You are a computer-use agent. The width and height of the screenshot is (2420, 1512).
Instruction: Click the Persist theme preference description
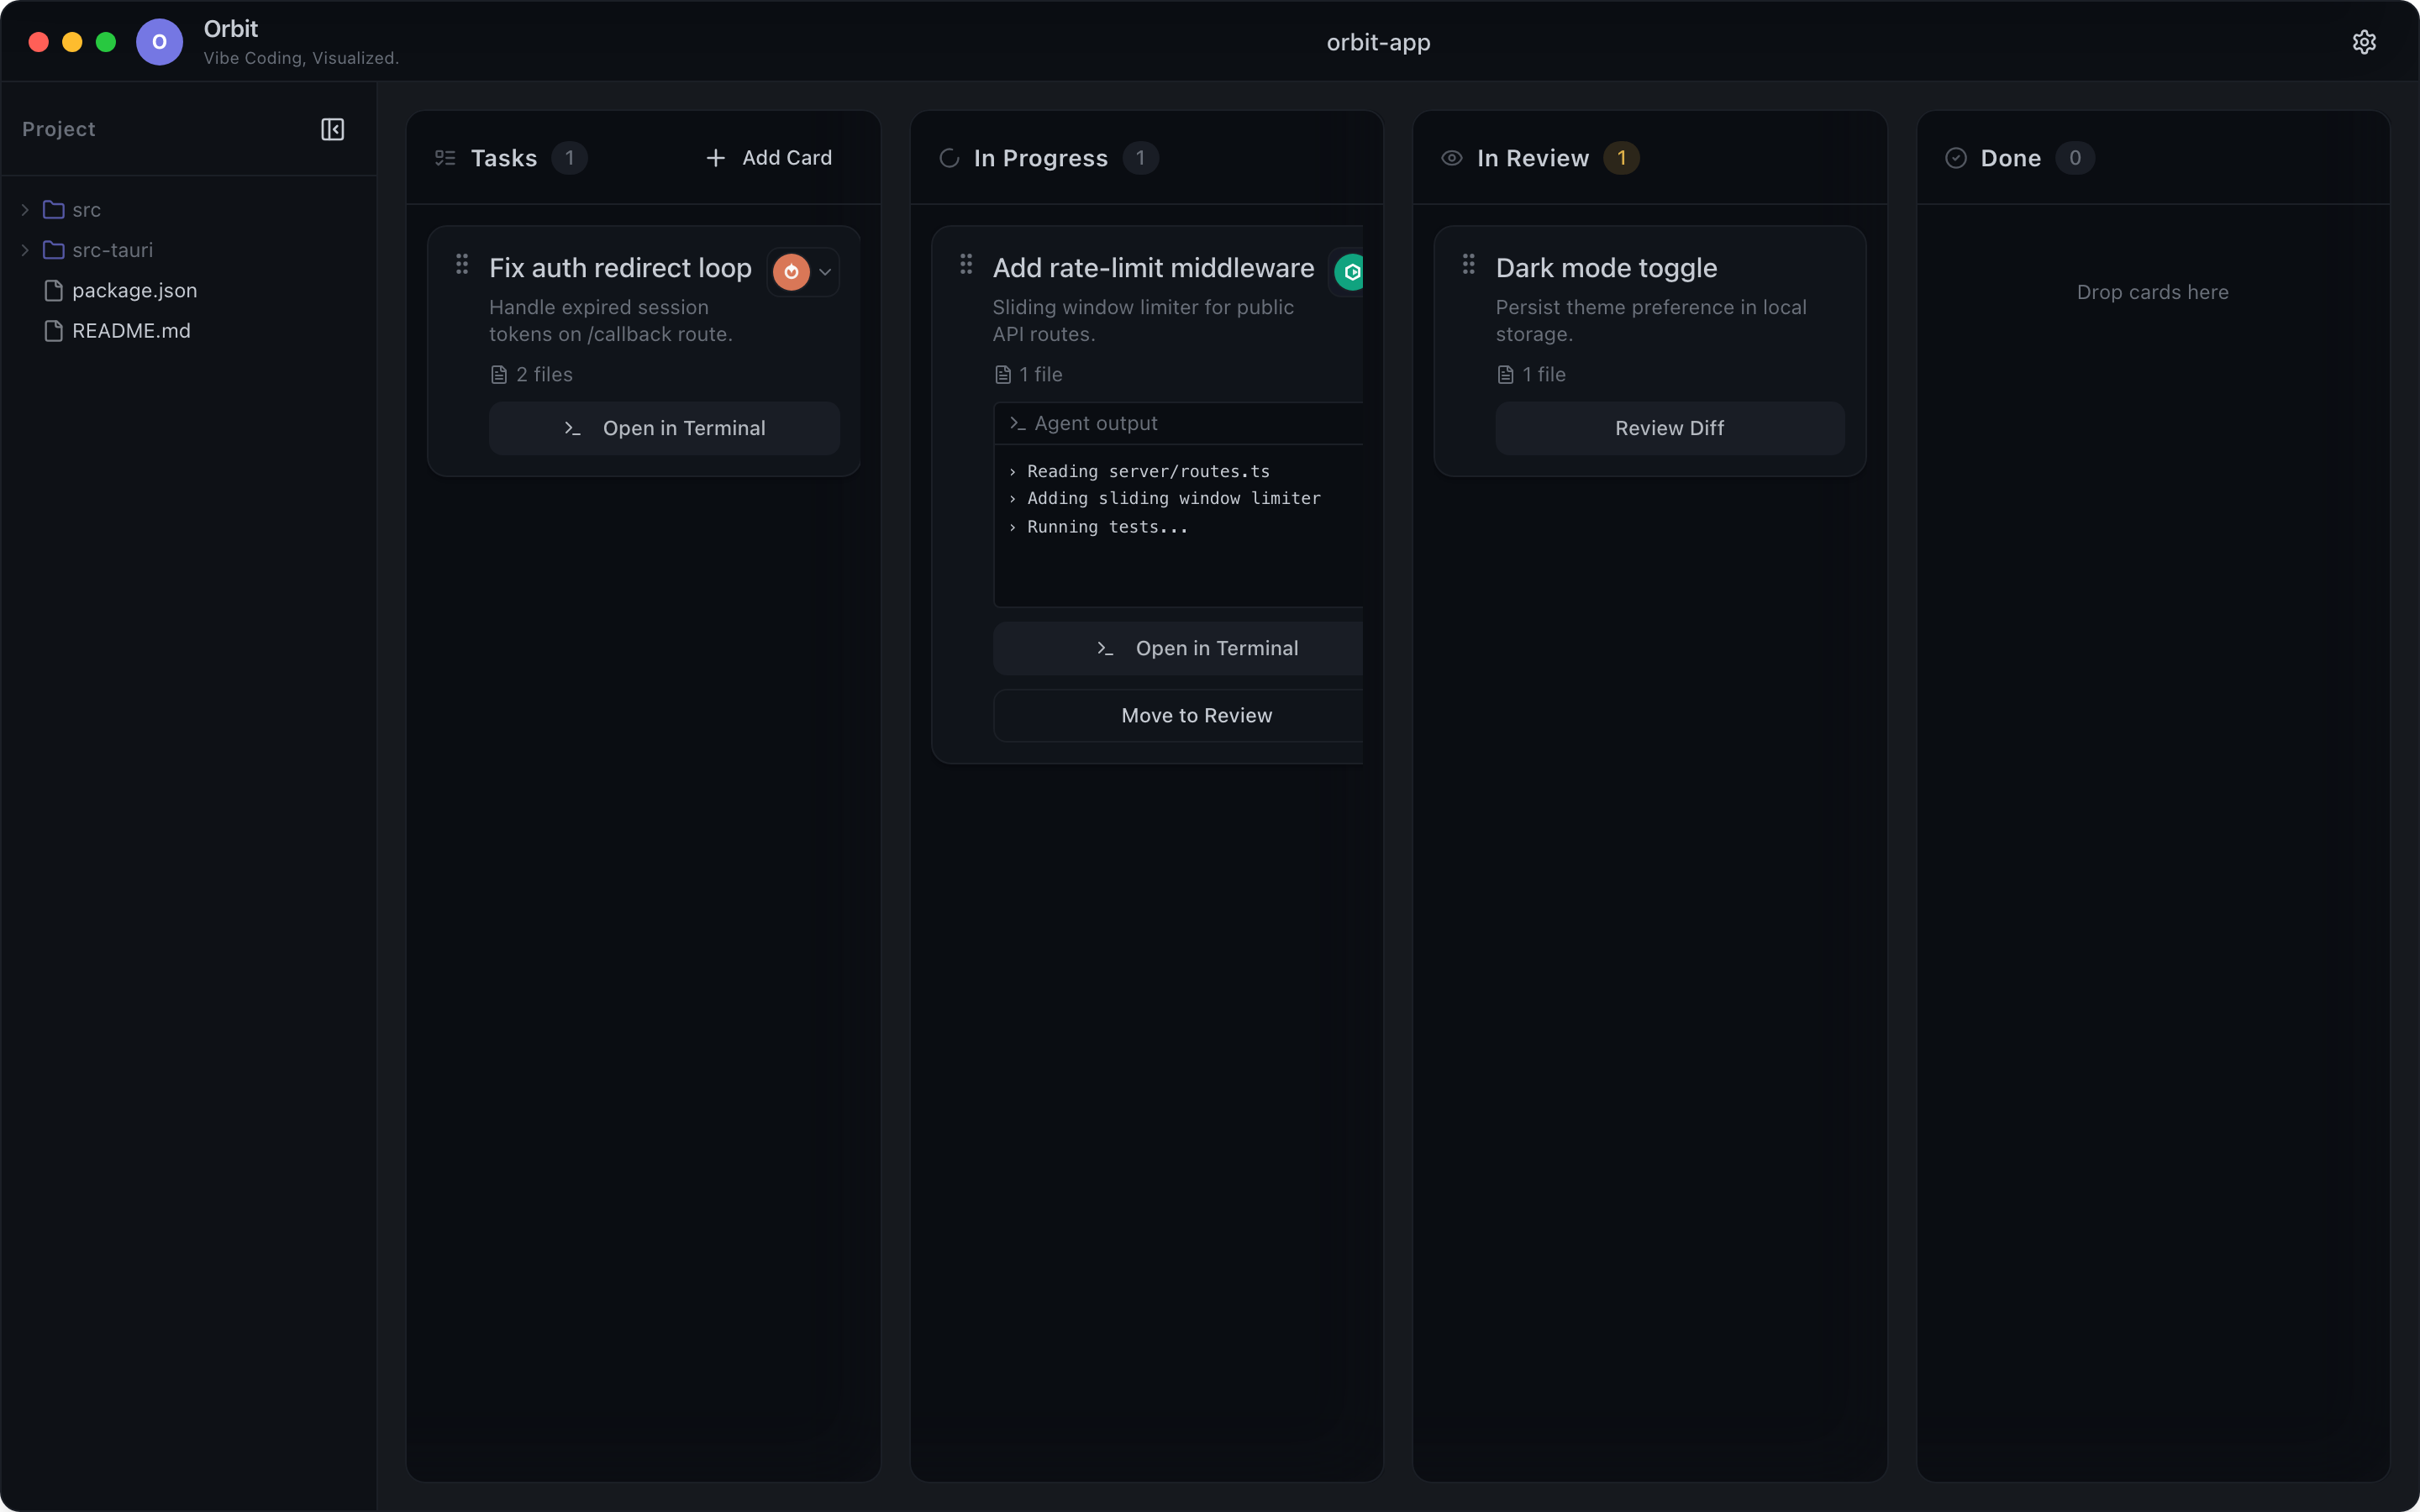(1651, 321)
